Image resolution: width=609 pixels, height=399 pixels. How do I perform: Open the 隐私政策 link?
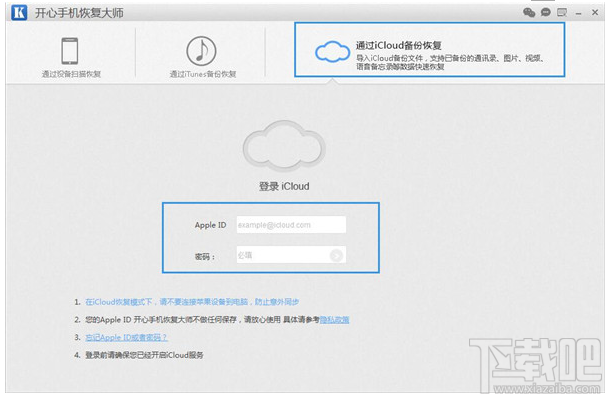pos(334,320)
